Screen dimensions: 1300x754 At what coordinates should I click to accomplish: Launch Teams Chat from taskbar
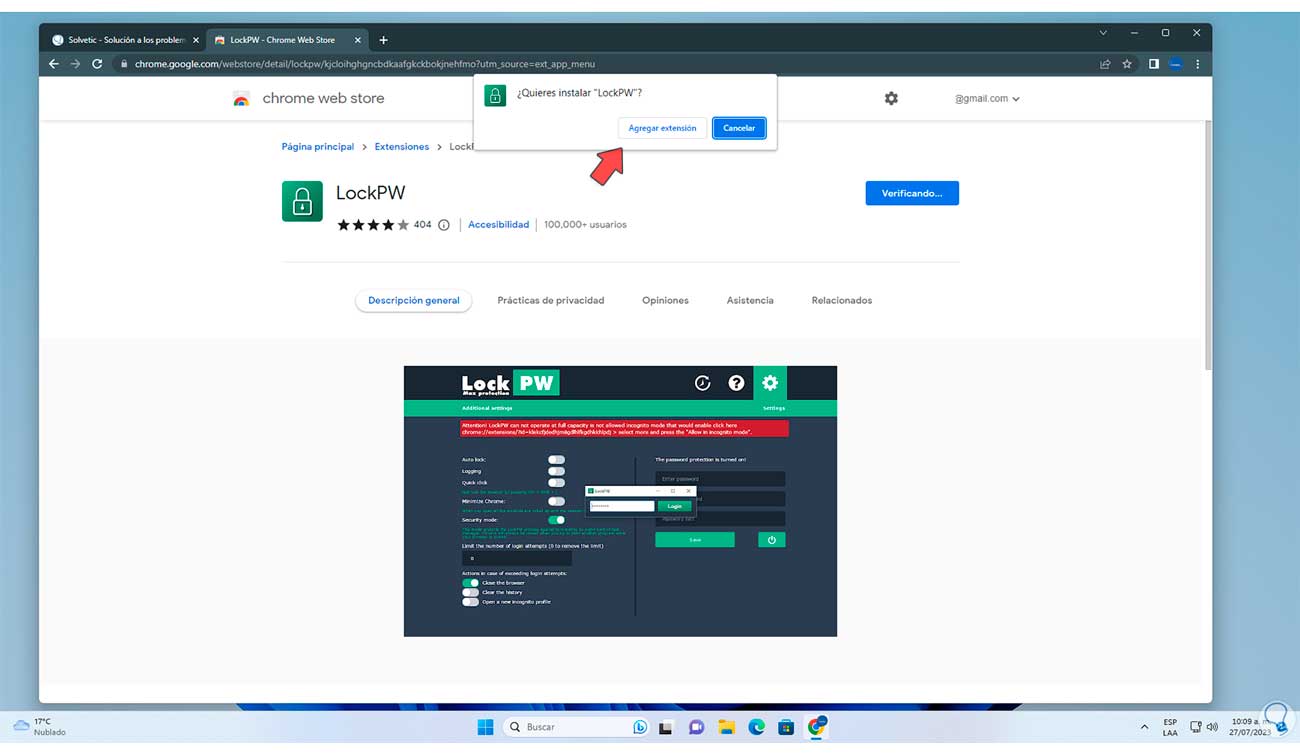(x=697, y=727)
